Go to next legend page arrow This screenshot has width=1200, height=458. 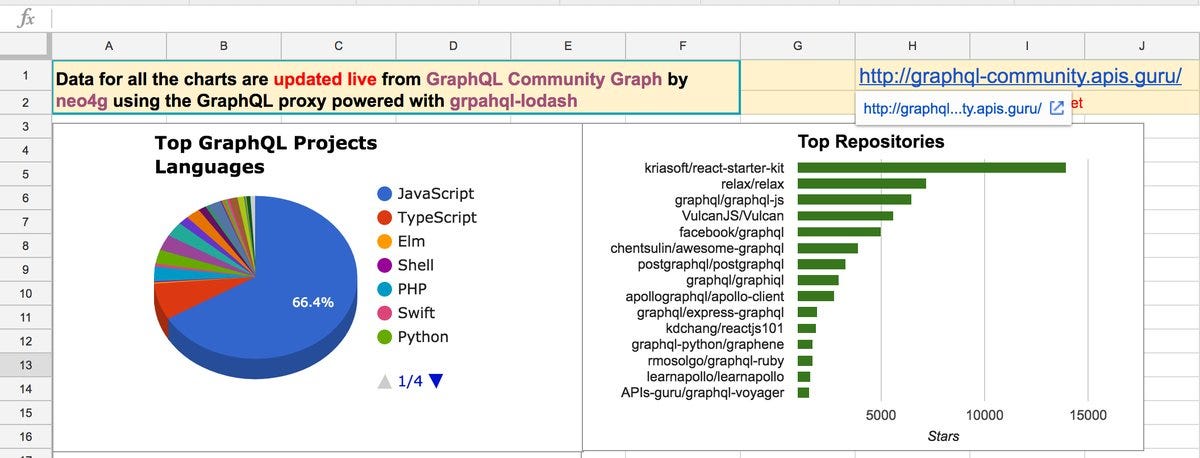coord(435,381)
